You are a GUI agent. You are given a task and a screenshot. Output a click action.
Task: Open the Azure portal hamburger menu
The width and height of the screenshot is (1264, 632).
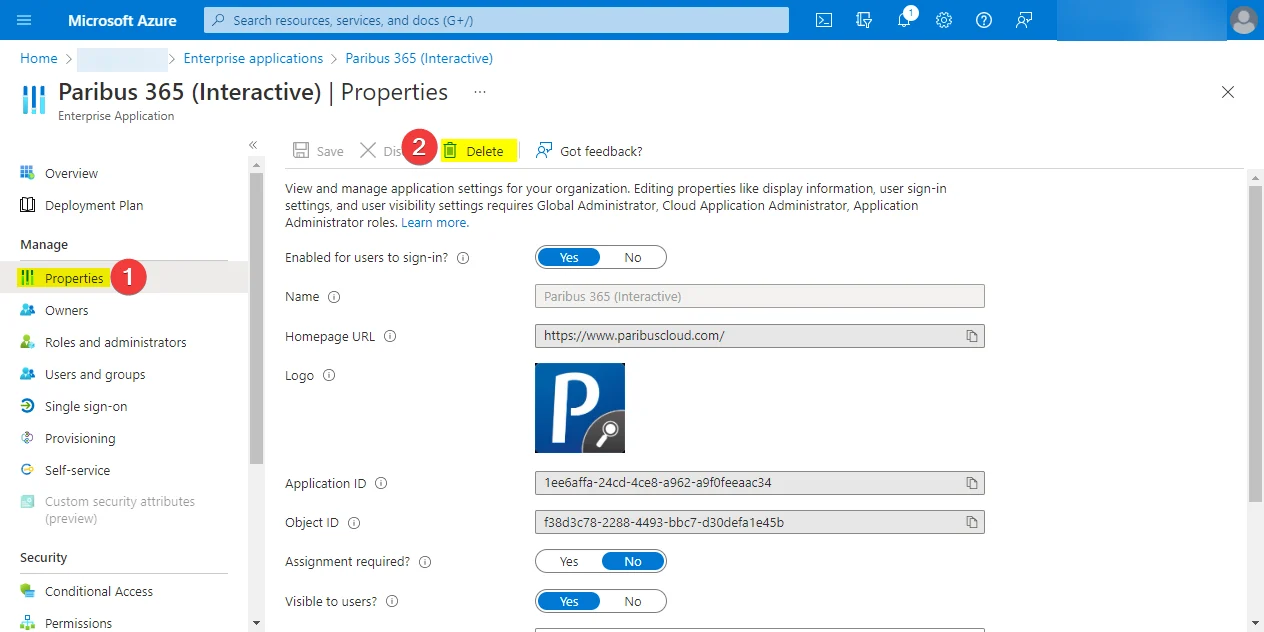[x=25, y=20]
